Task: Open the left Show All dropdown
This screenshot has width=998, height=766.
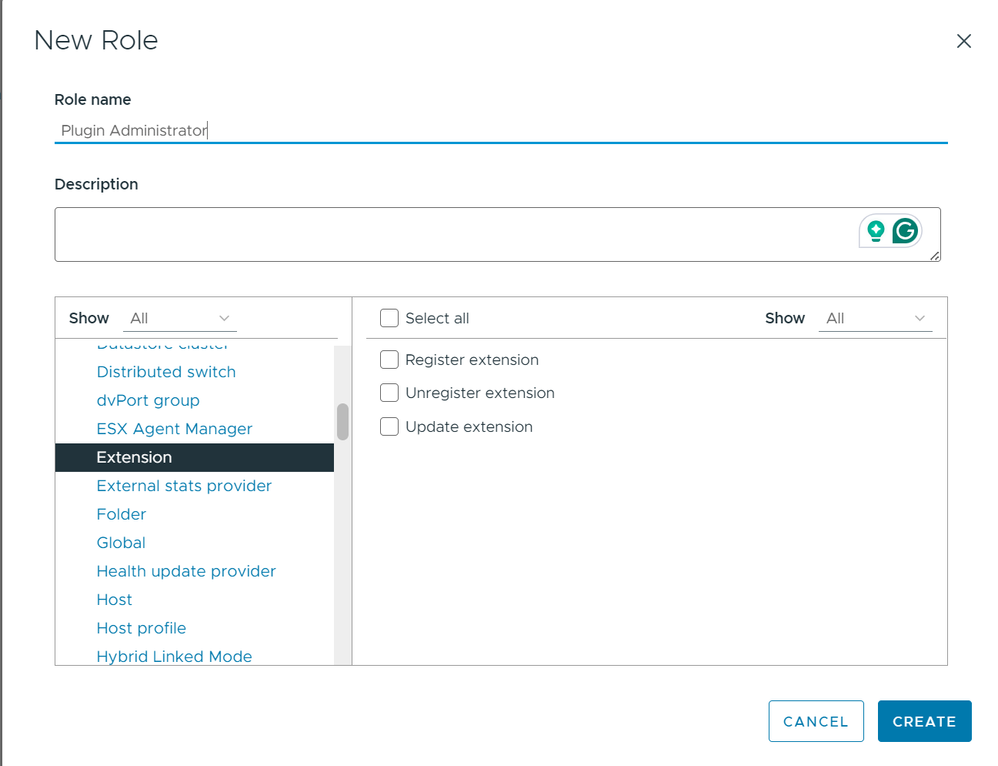Action: tap(180, 318)
